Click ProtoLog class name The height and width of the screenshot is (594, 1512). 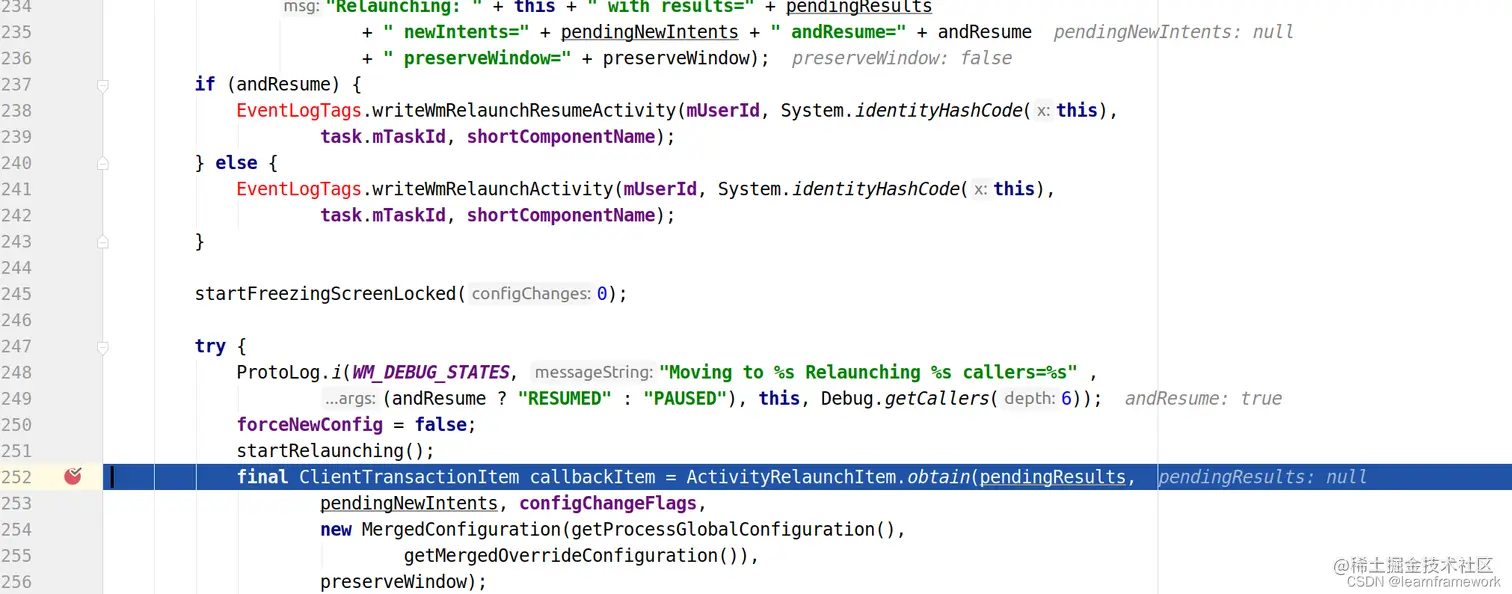[x=279, y=372]
